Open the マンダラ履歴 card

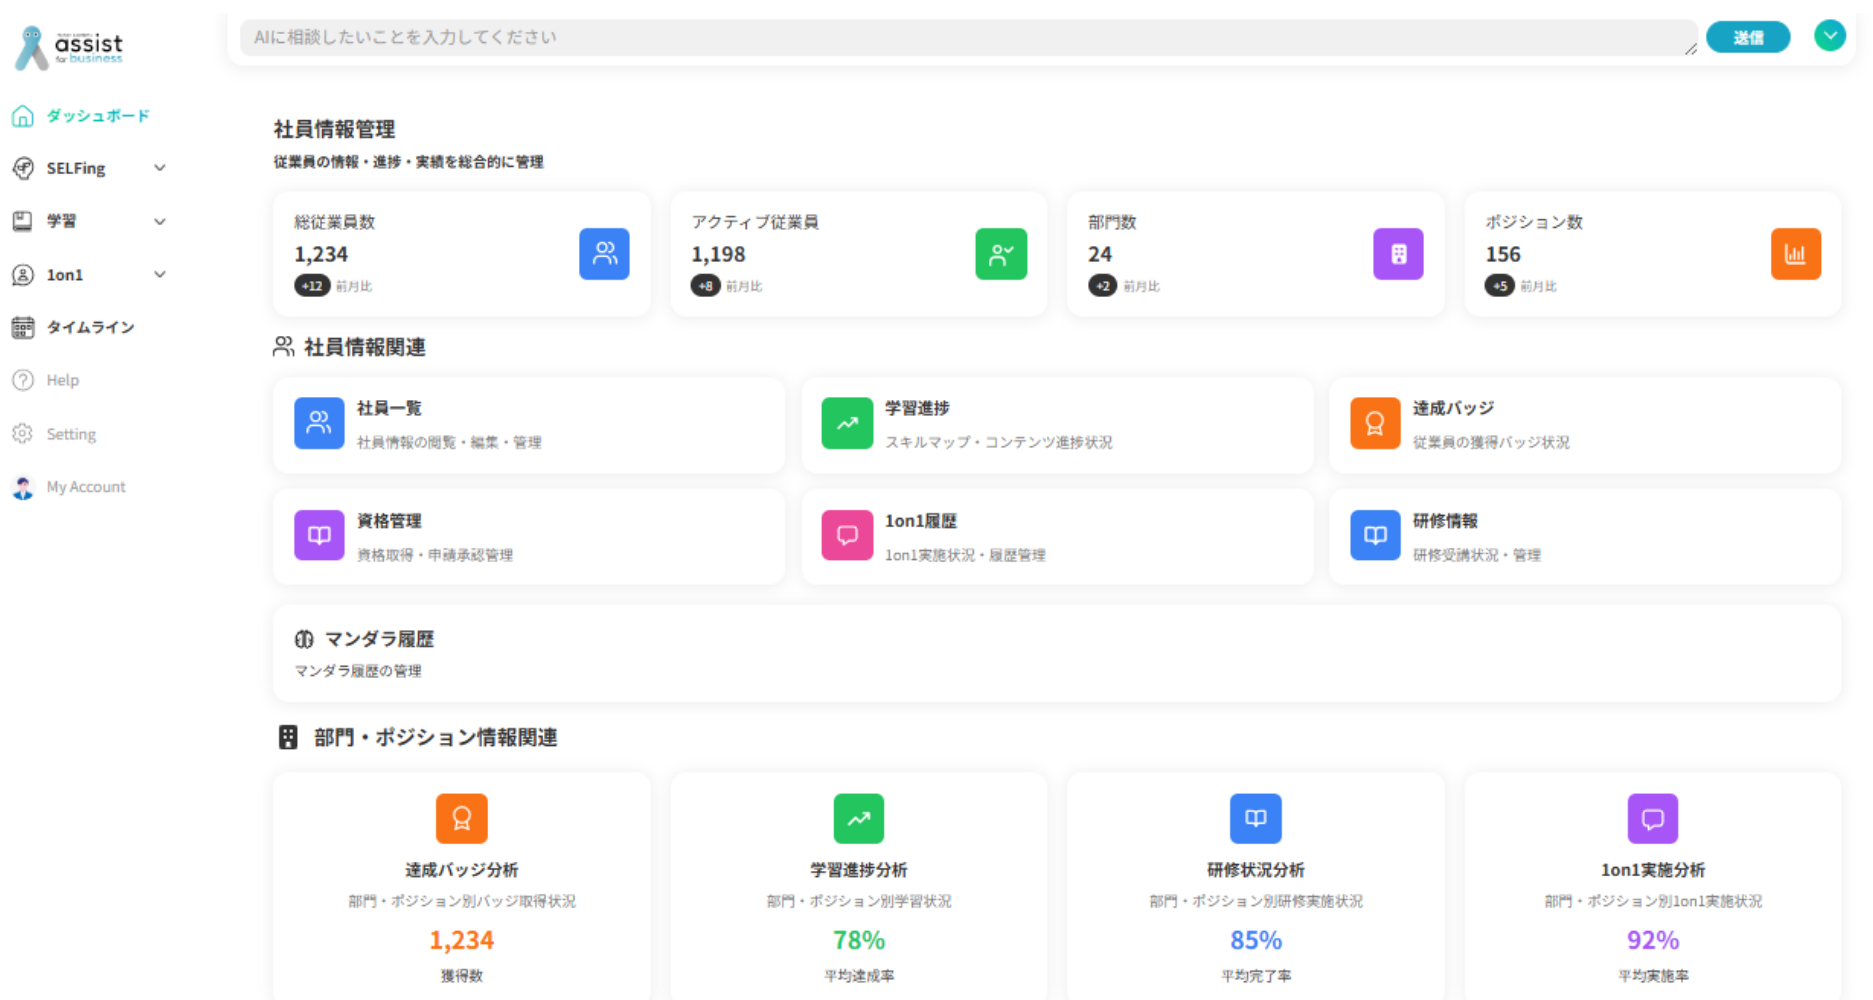1057,653
